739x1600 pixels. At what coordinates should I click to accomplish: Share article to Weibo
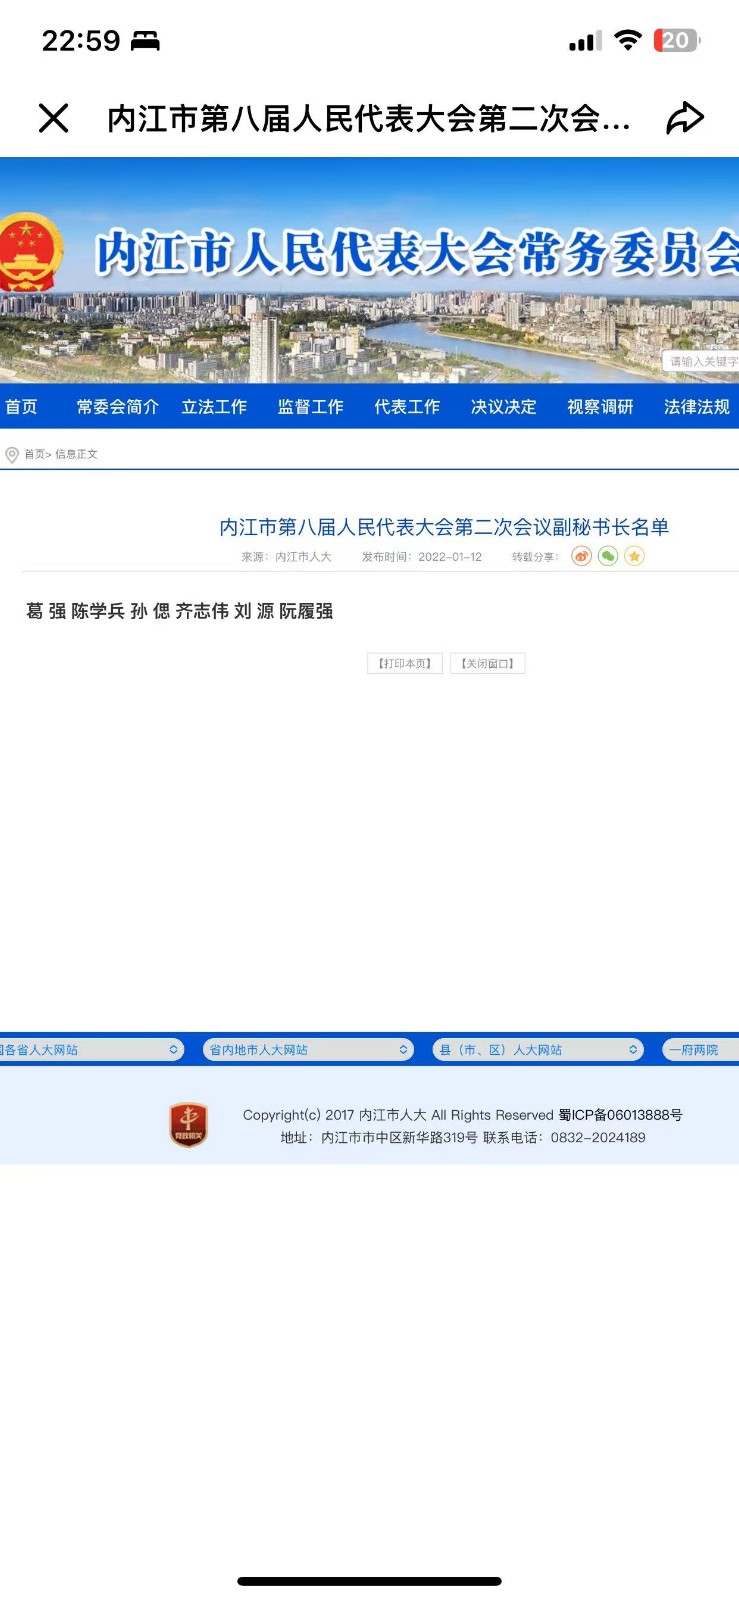pos(581,556)
